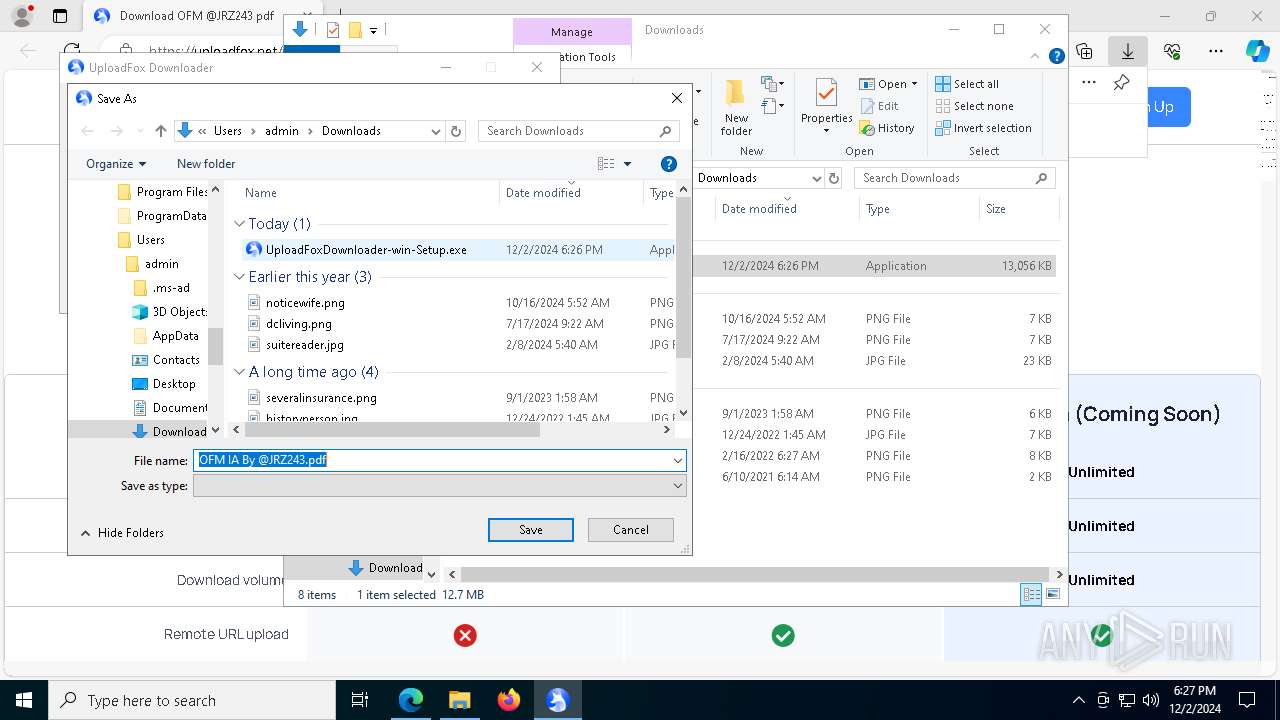Click the Up arrow in Save As navigation
Screen dimensions: 1280x720
click(161, 131)
